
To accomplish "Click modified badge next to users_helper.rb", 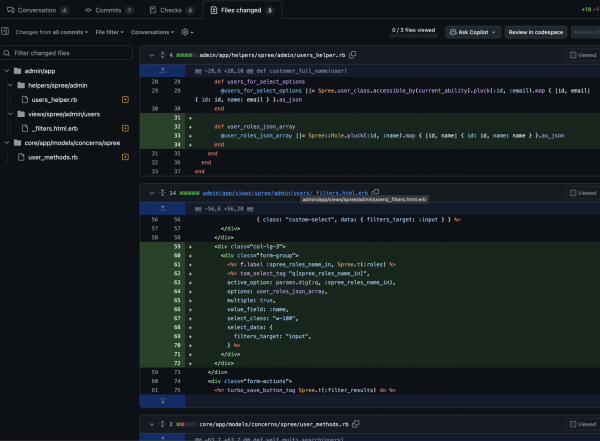I will pyautogui.click(x=125, y=100).
